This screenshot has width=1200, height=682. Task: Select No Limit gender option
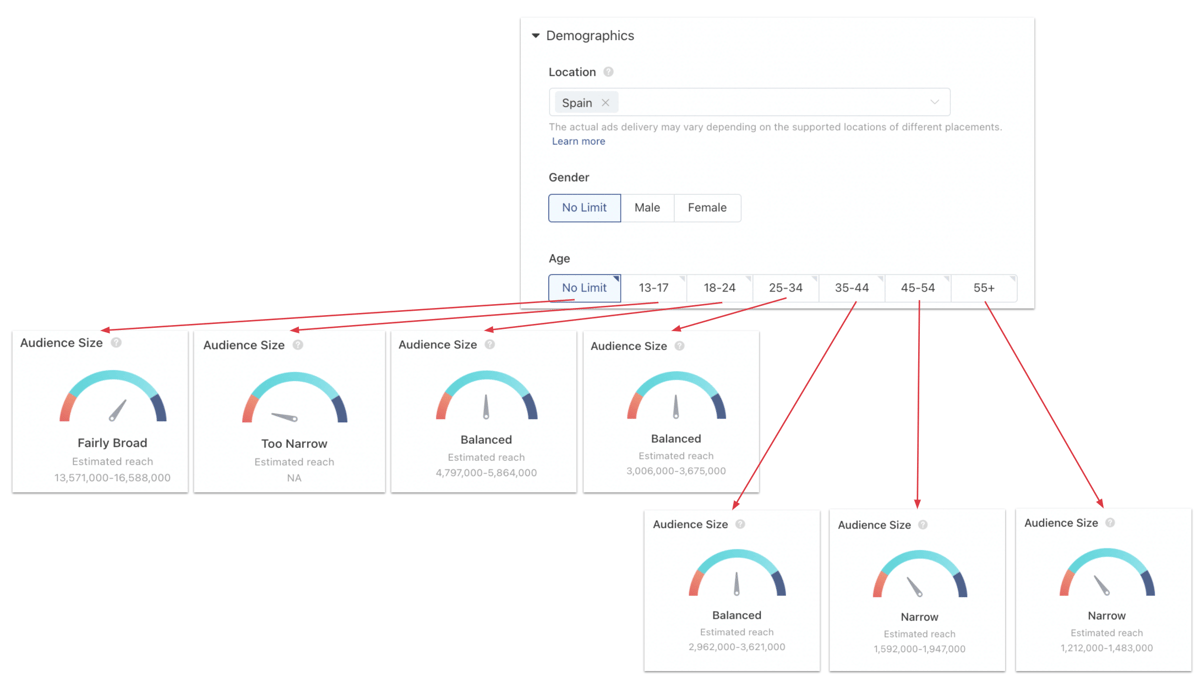pyautogui.click(x=584, y=208)
